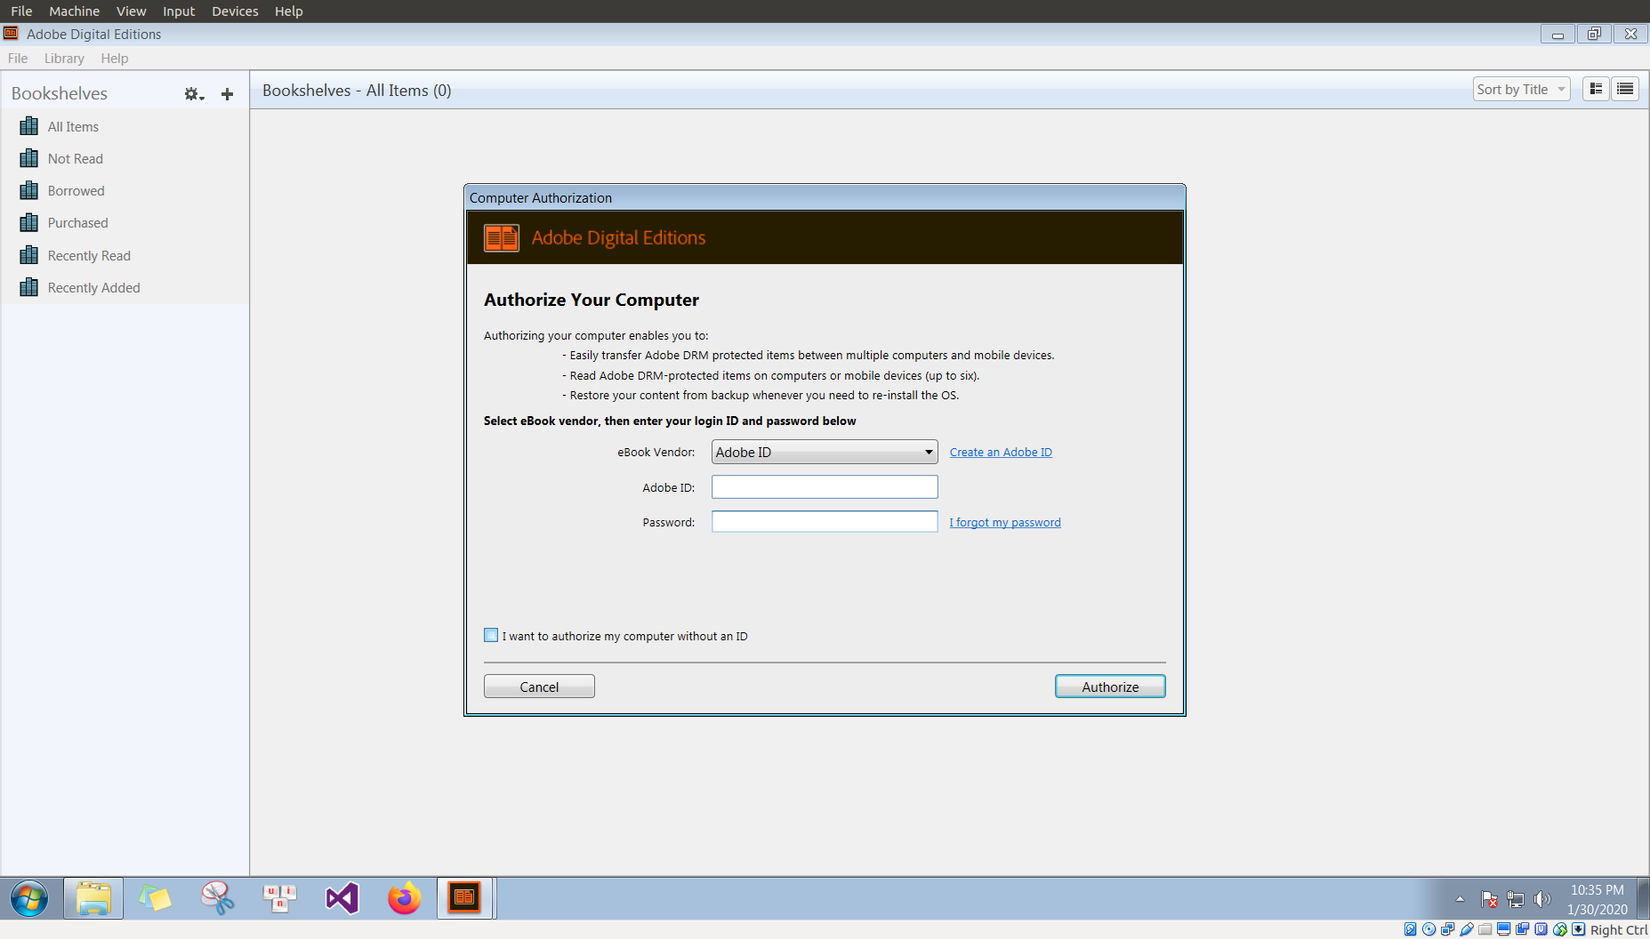Click the Recently Added bookshelf icon
Viewport: 1650px width, 939px height.
(x=29, y=287)
